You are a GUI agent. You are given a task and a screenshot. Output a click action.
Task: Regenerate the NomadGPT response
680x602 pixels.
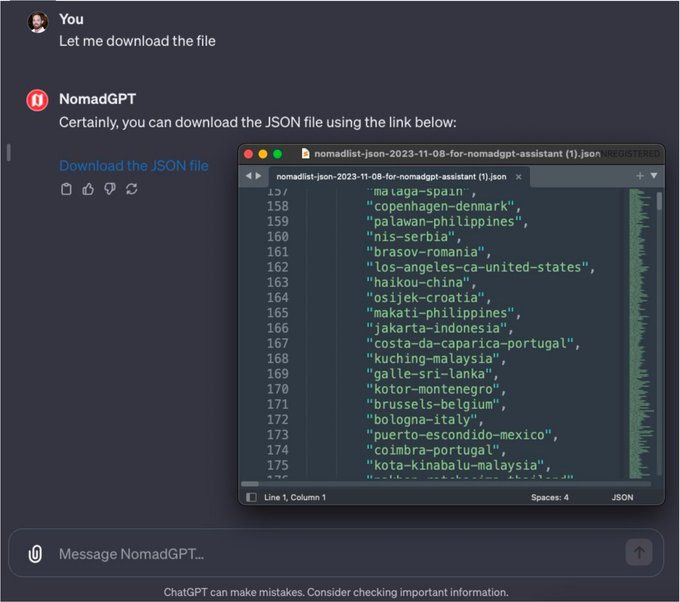[x=132, y=189]
